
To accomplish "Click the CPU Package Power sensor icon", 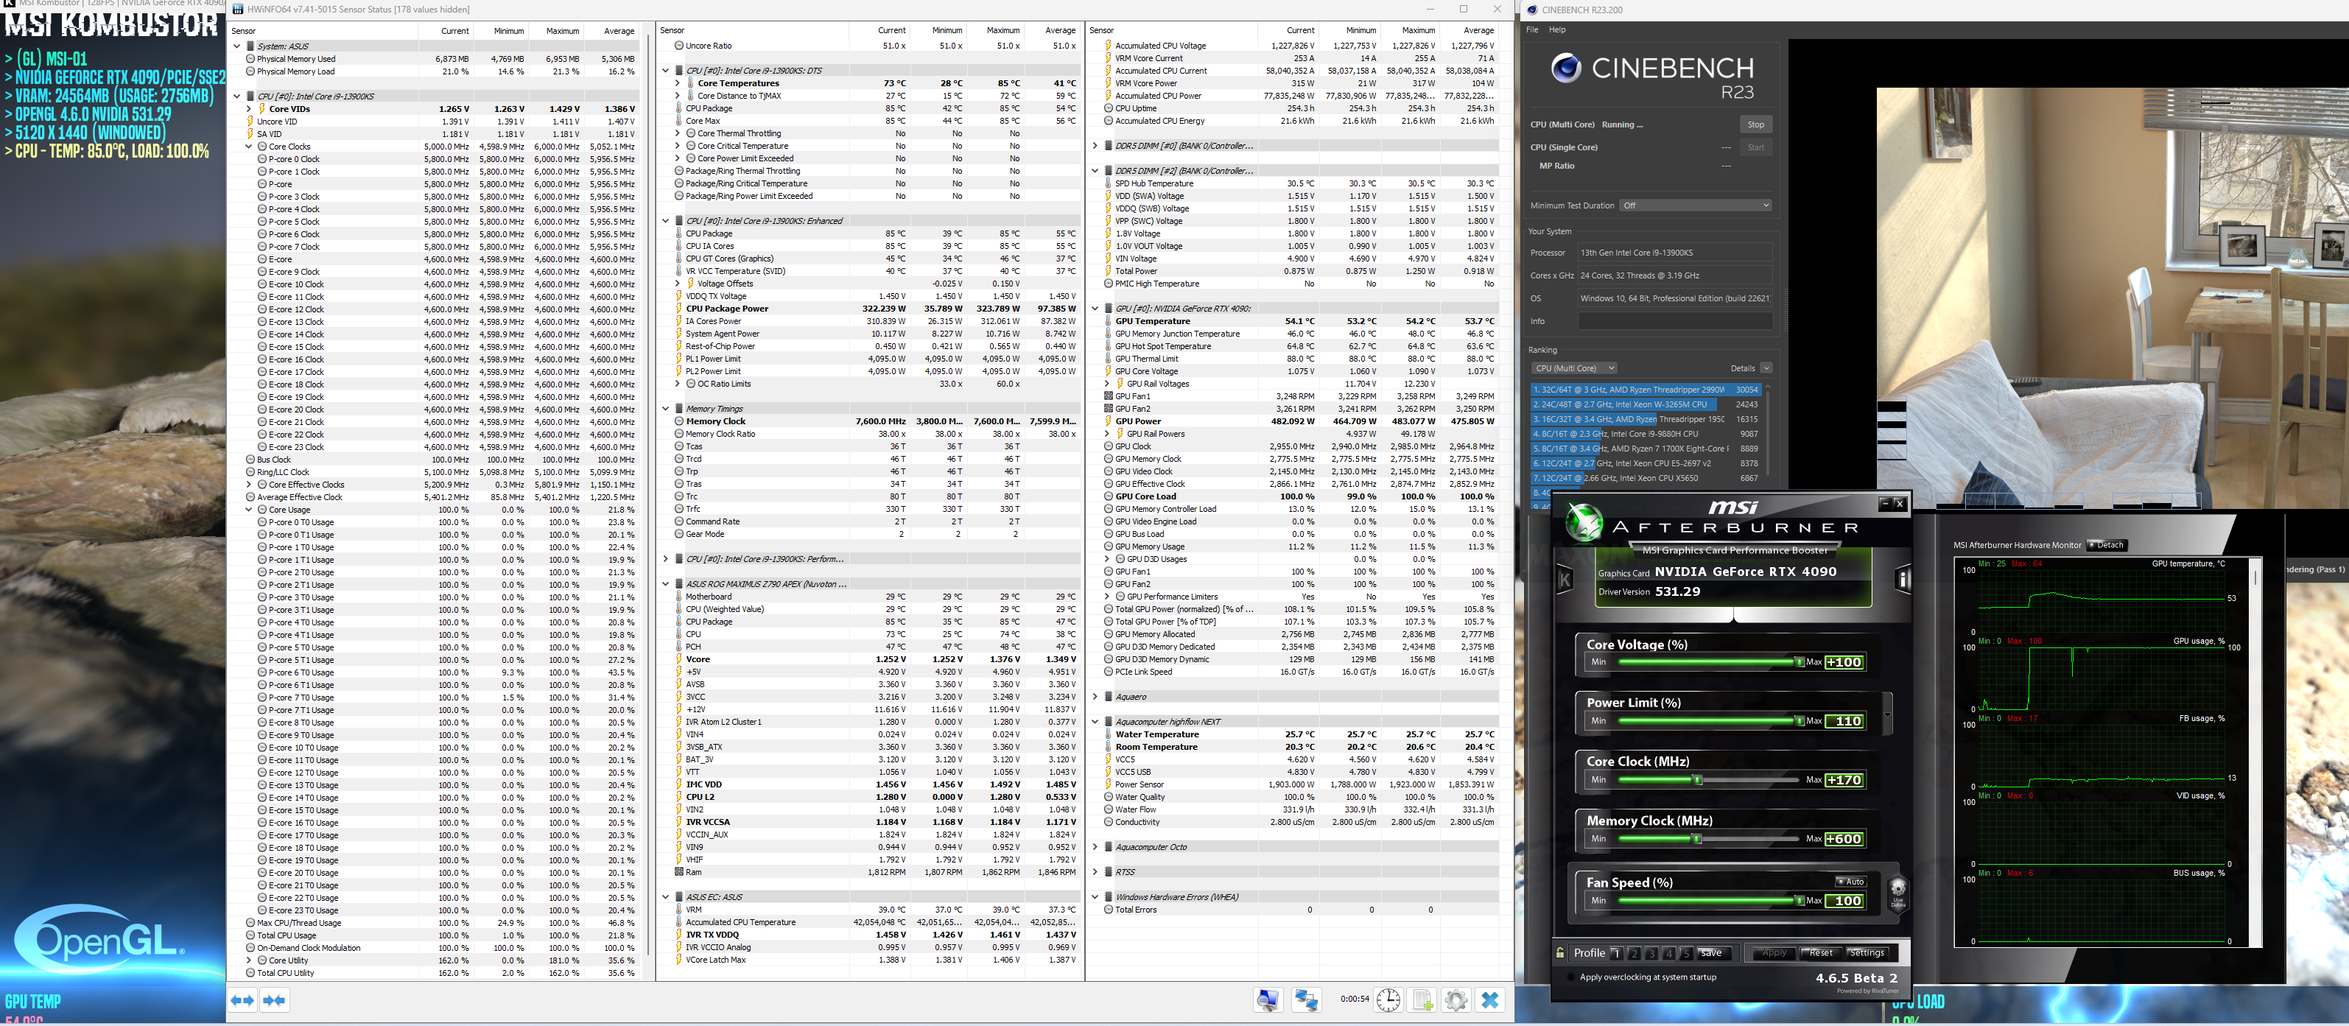I will [679, 309].
